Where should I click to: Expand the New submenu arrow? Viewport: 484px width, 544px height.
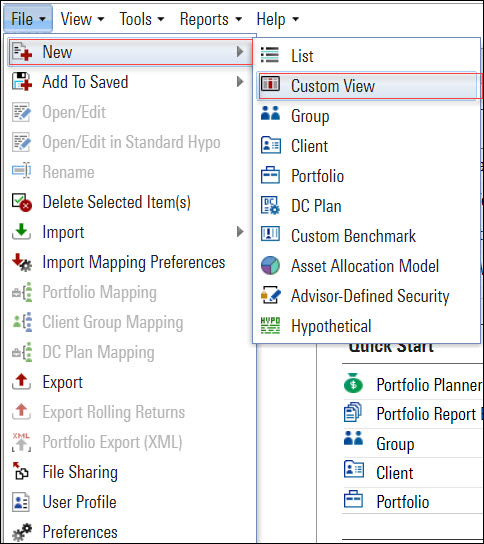[x=240, y=52]
